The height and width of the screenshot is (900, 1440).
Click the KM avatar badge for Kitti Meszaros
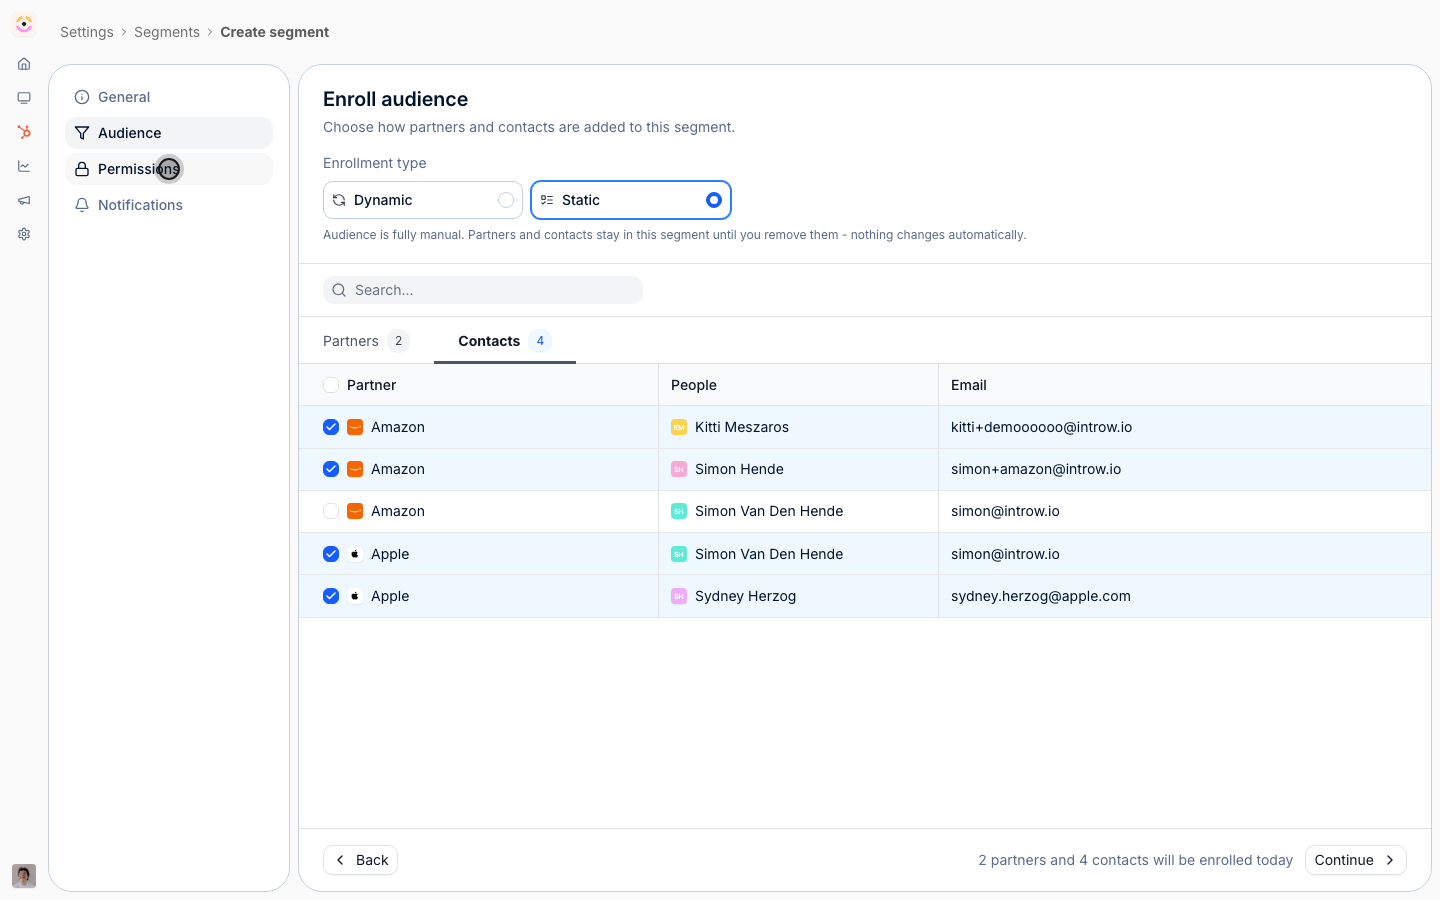679,427
